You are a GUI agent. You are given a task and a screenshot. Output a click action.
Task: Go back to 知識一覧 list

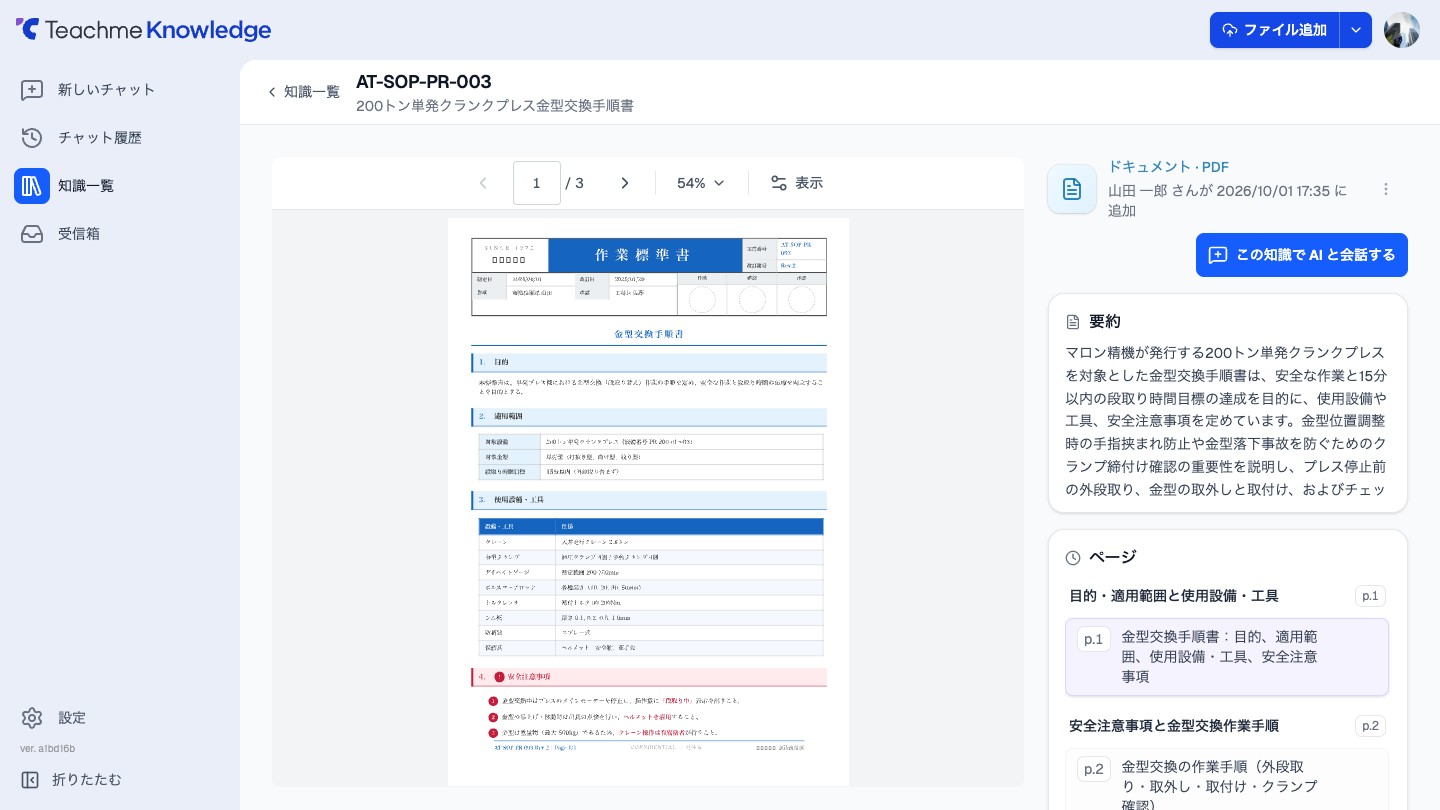(x=303, y=92)
